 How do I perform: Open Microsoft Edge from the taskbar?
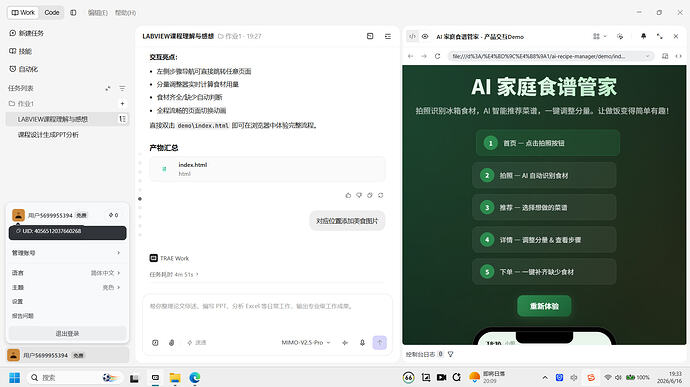point(195,378)
